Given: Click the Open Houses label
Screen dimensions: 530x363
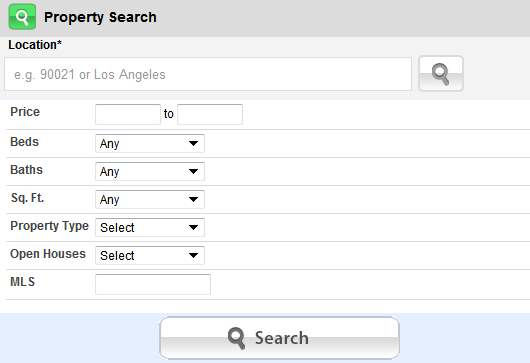Looking at the screenshot, I should [x=48, y=254].
